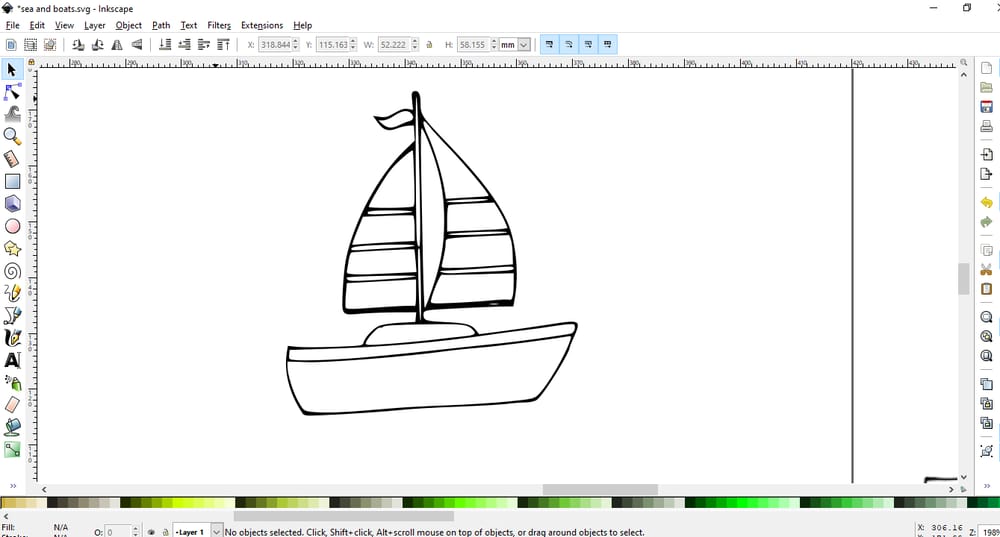Click the Import file icon

(986, 154)
